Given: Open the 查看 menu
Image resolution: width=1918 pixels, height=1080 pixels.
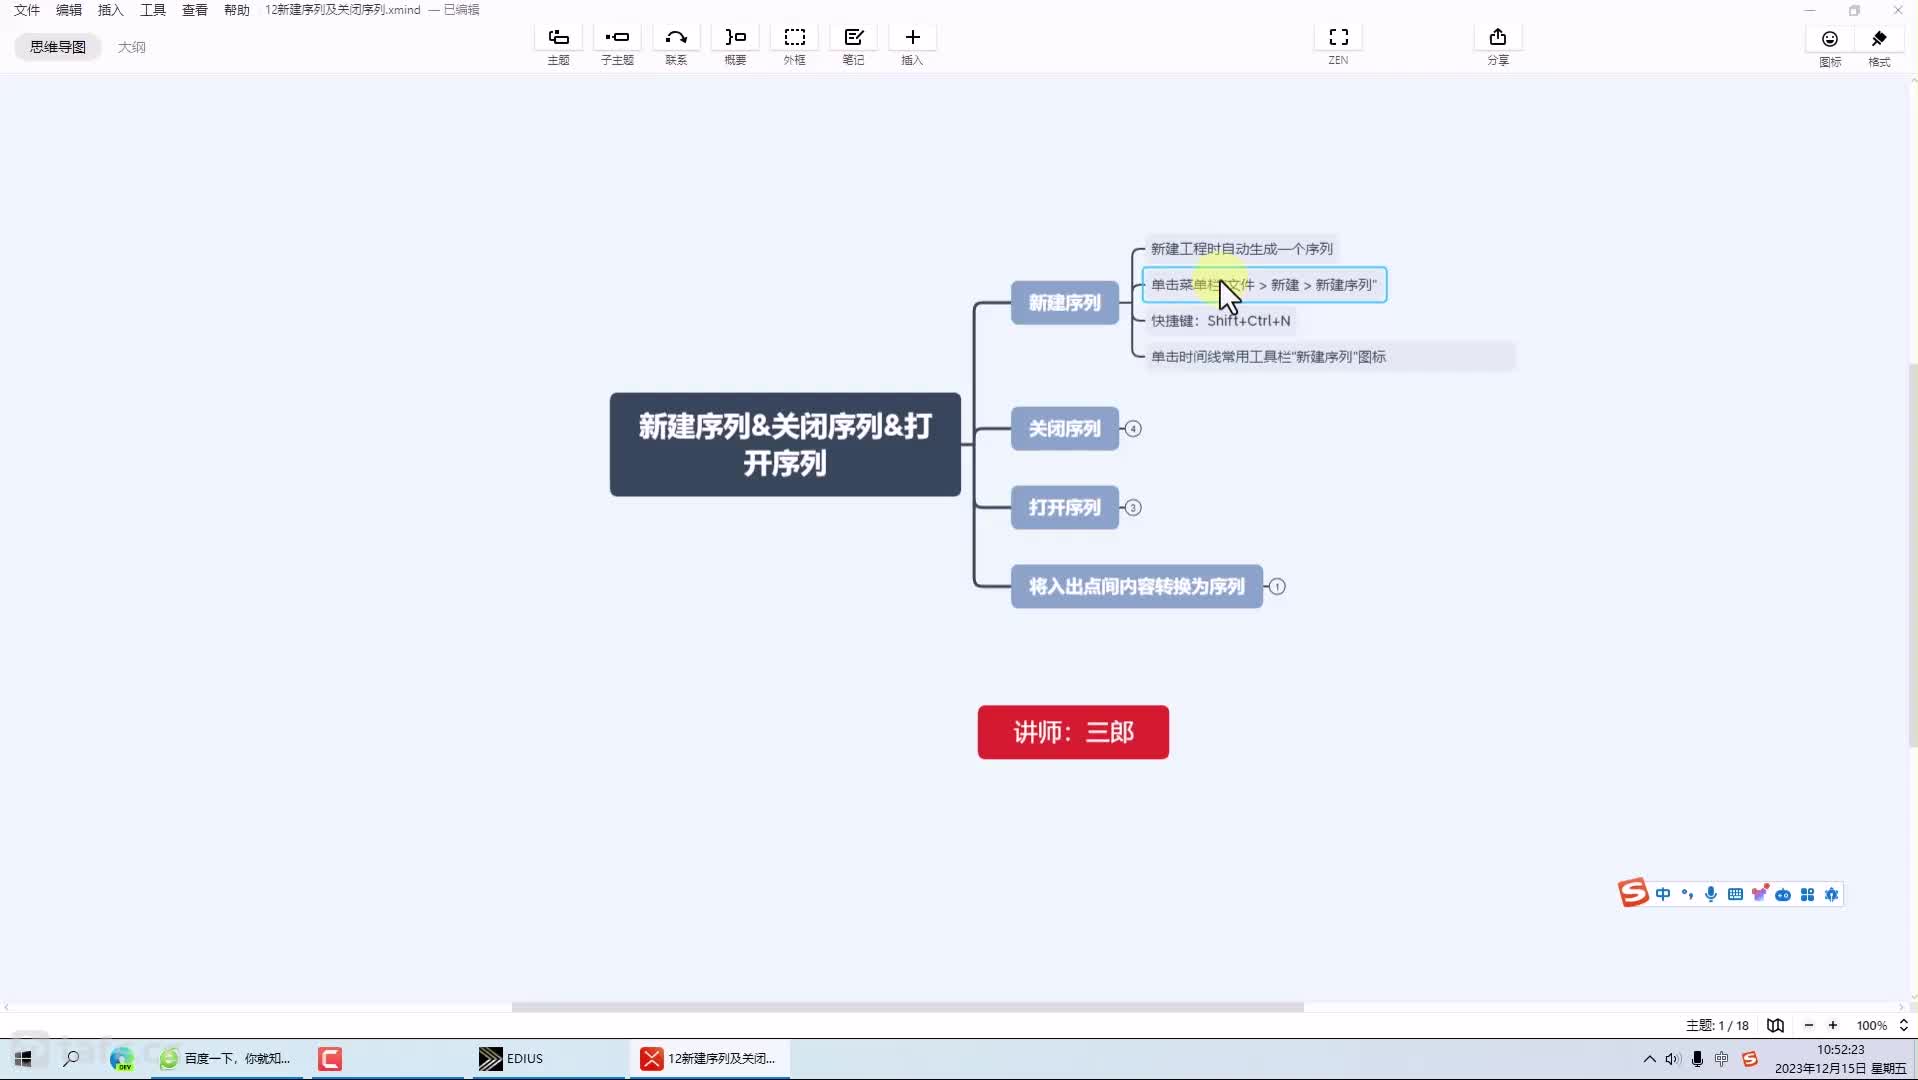Looking at the screenshot, I should (195, 10).
